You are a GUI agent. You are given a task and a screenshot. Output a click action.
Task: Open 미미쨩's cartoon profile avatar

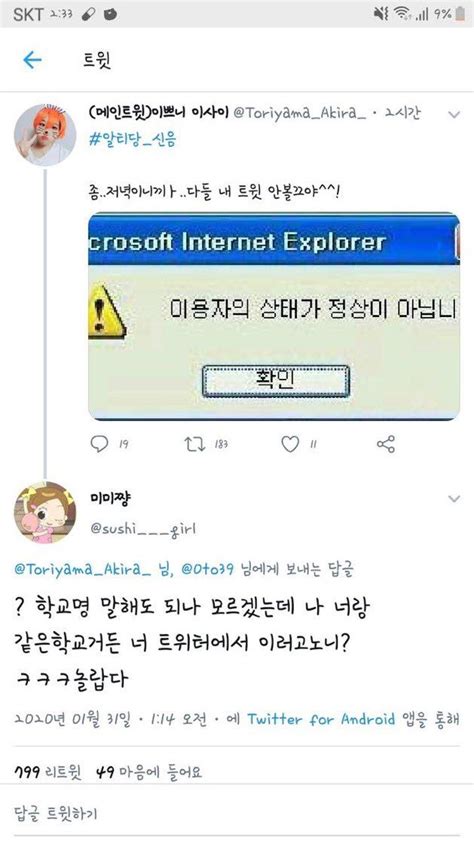pos(45,513)
